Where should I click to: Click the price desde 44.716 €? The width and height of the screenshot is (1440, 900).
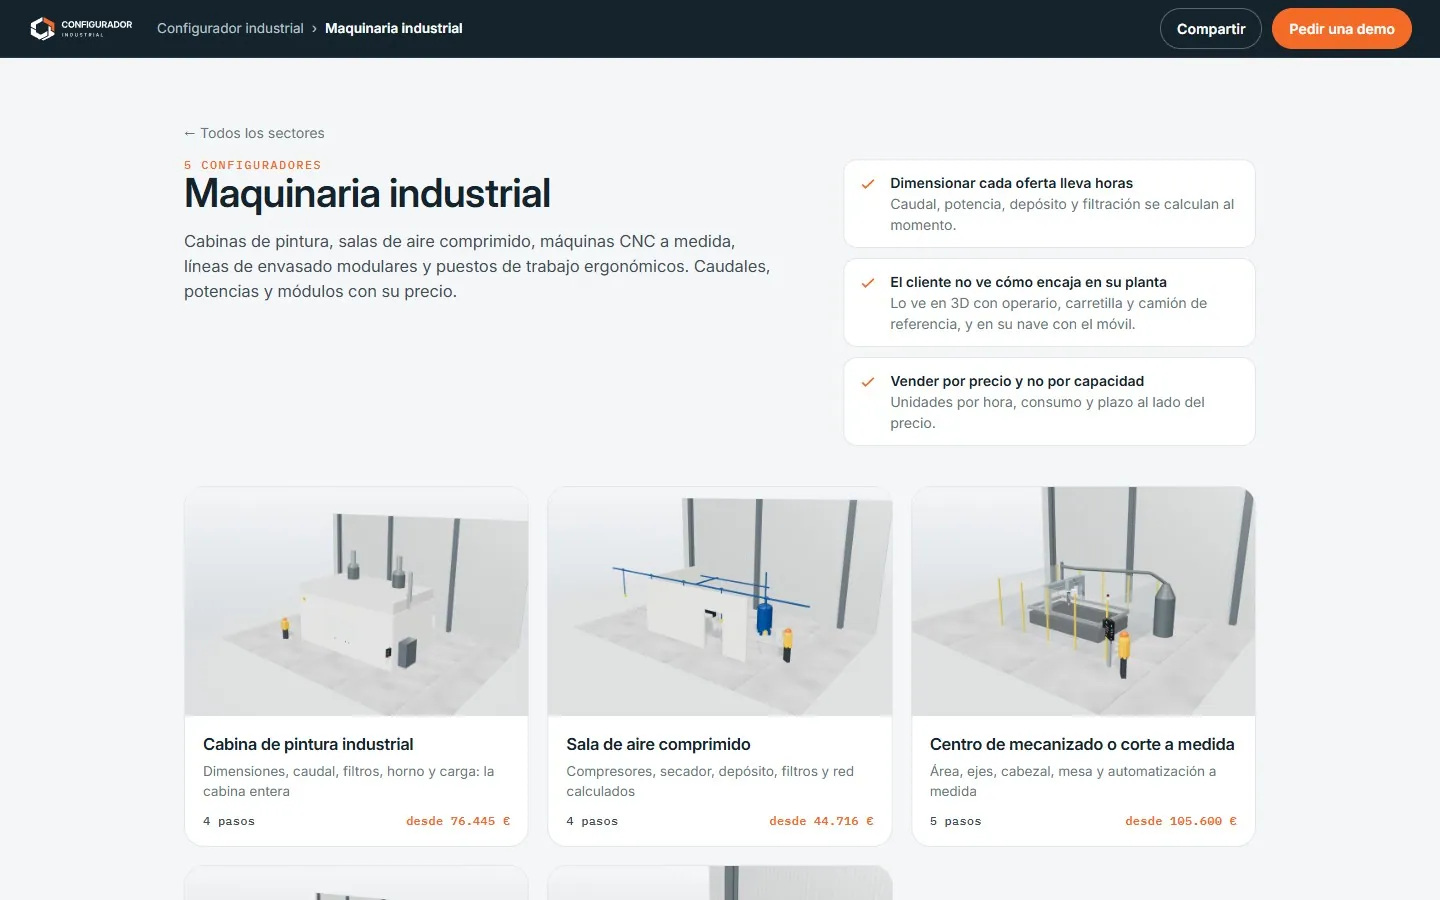[821, 821]
